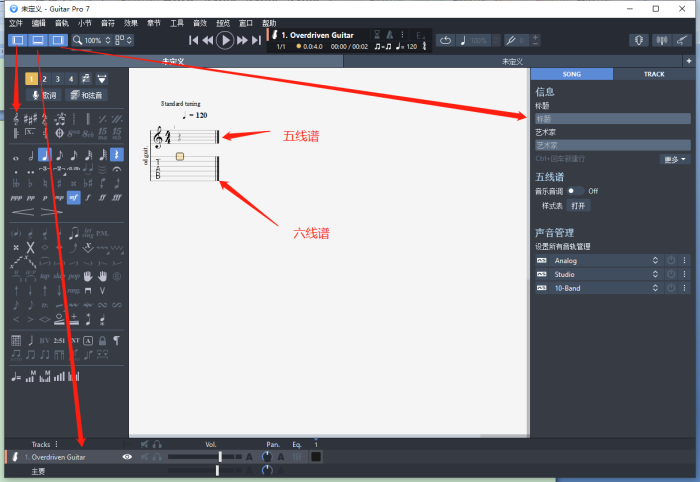The width and height of the screenshot is (700, 482).
Task: Insert a rest with rest icon
Action: coord(117,155)
